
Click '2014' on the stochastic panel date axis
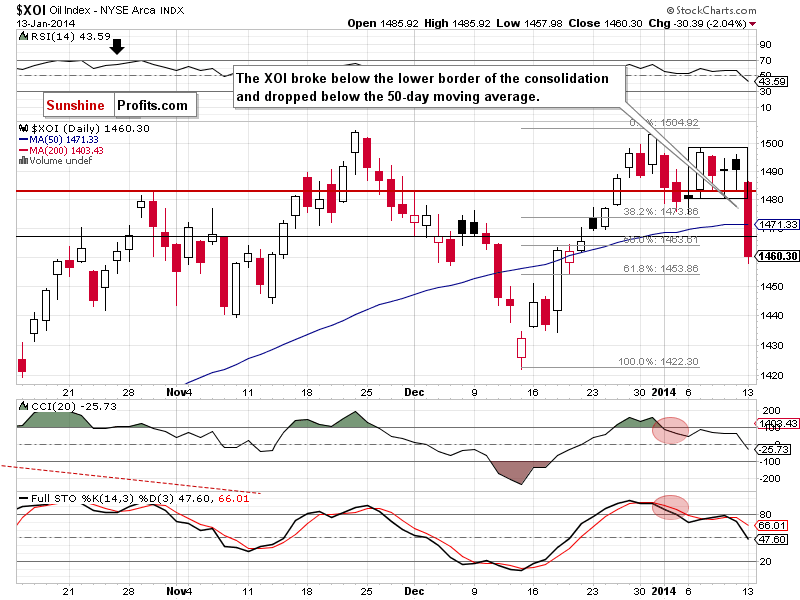[664, 591]
